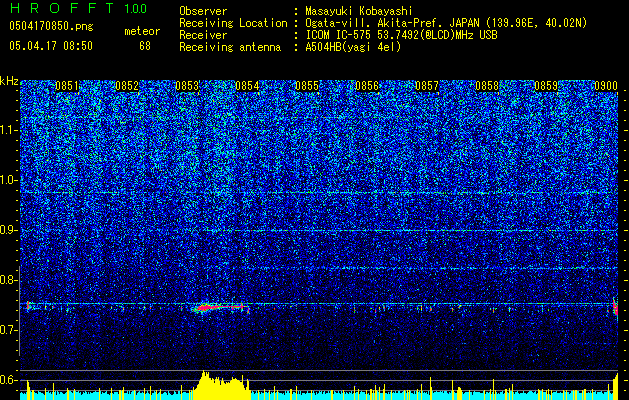Click the 0.9 frequency axis label
Image resolution: width=629 pixels, height=400 pixels.
(x=8, y=230)
